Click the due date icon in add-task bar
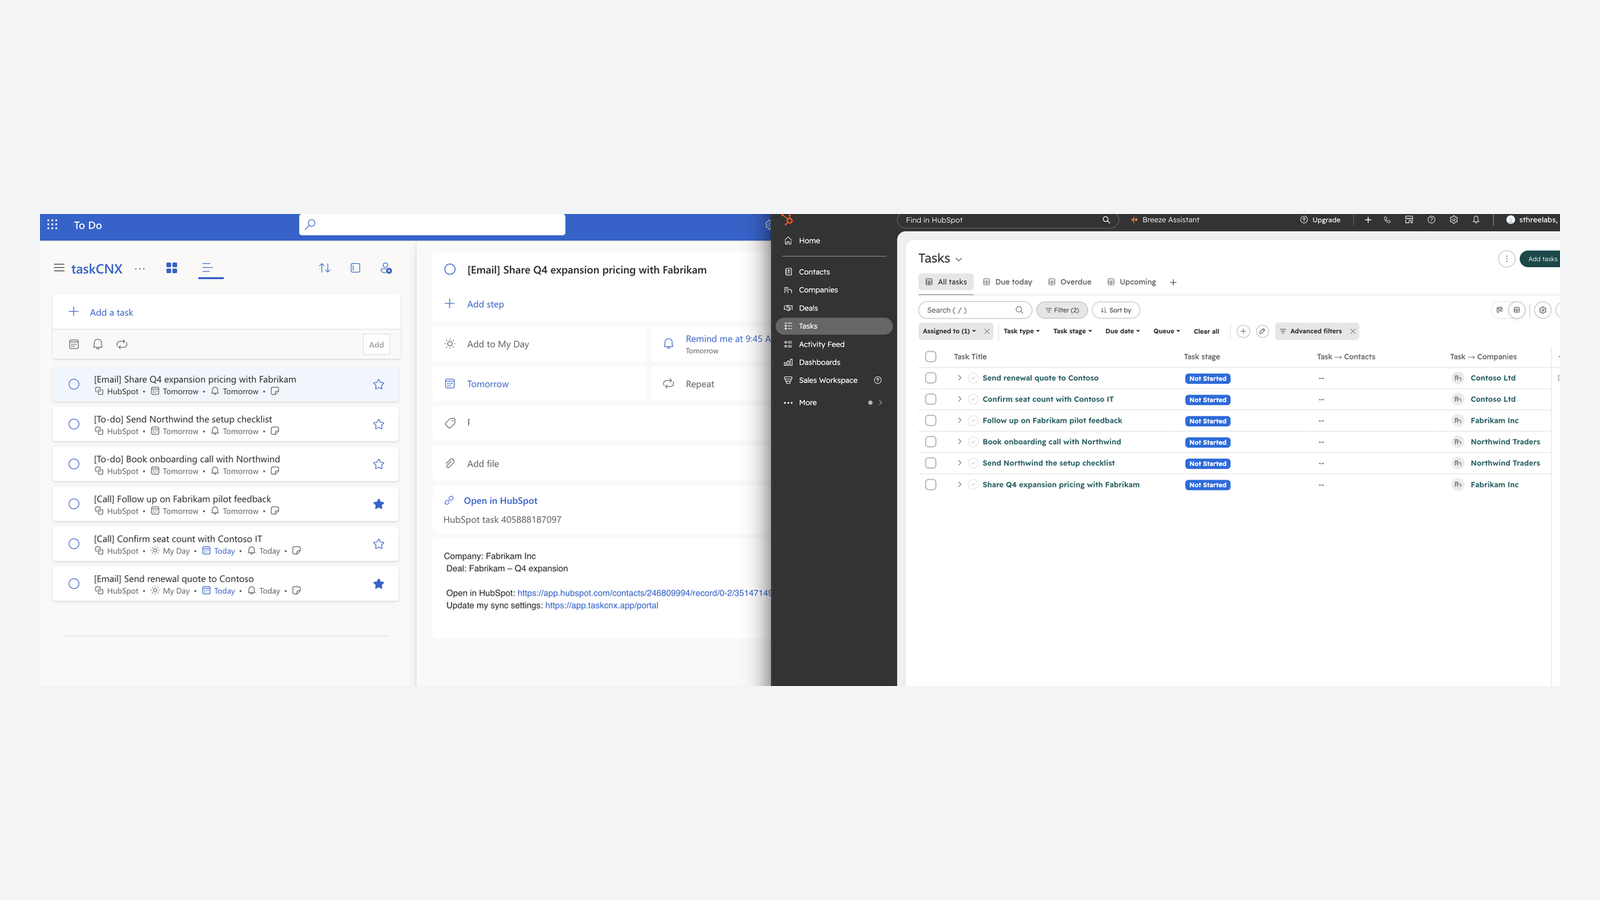Viewport: 1600px width, 900px height. tap(74, 344)
